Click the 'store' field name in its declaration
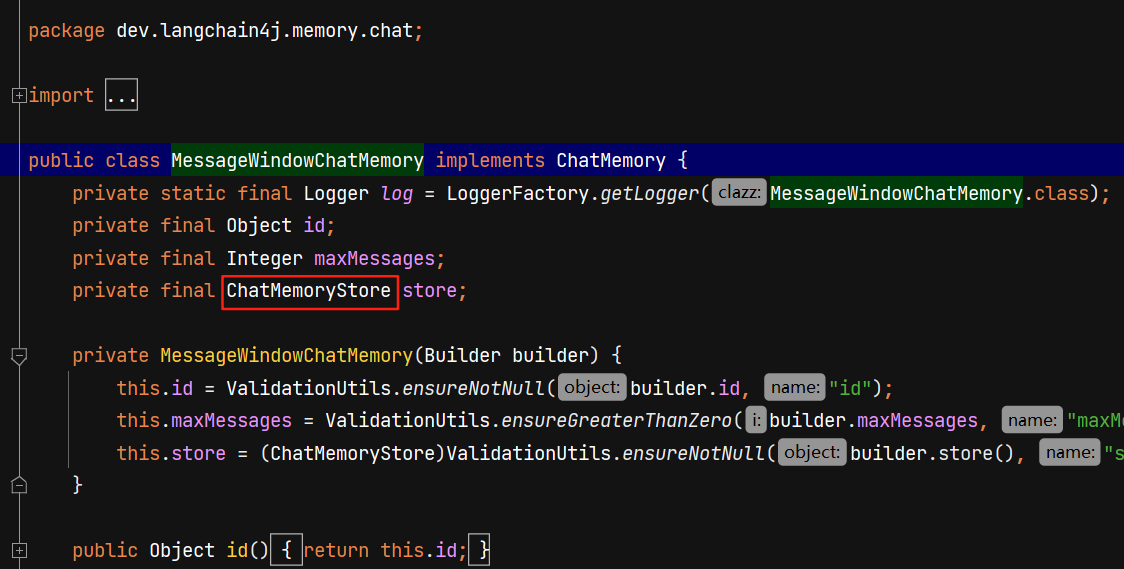The image size is (1124, 569). click(430, 290)
